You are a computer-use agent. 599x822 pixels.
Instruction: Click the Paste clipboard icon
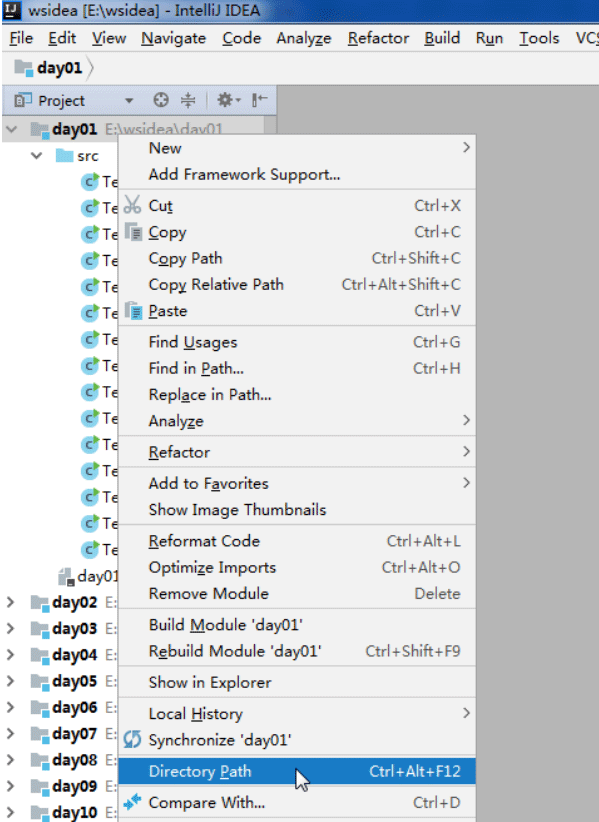pos(134,310)
